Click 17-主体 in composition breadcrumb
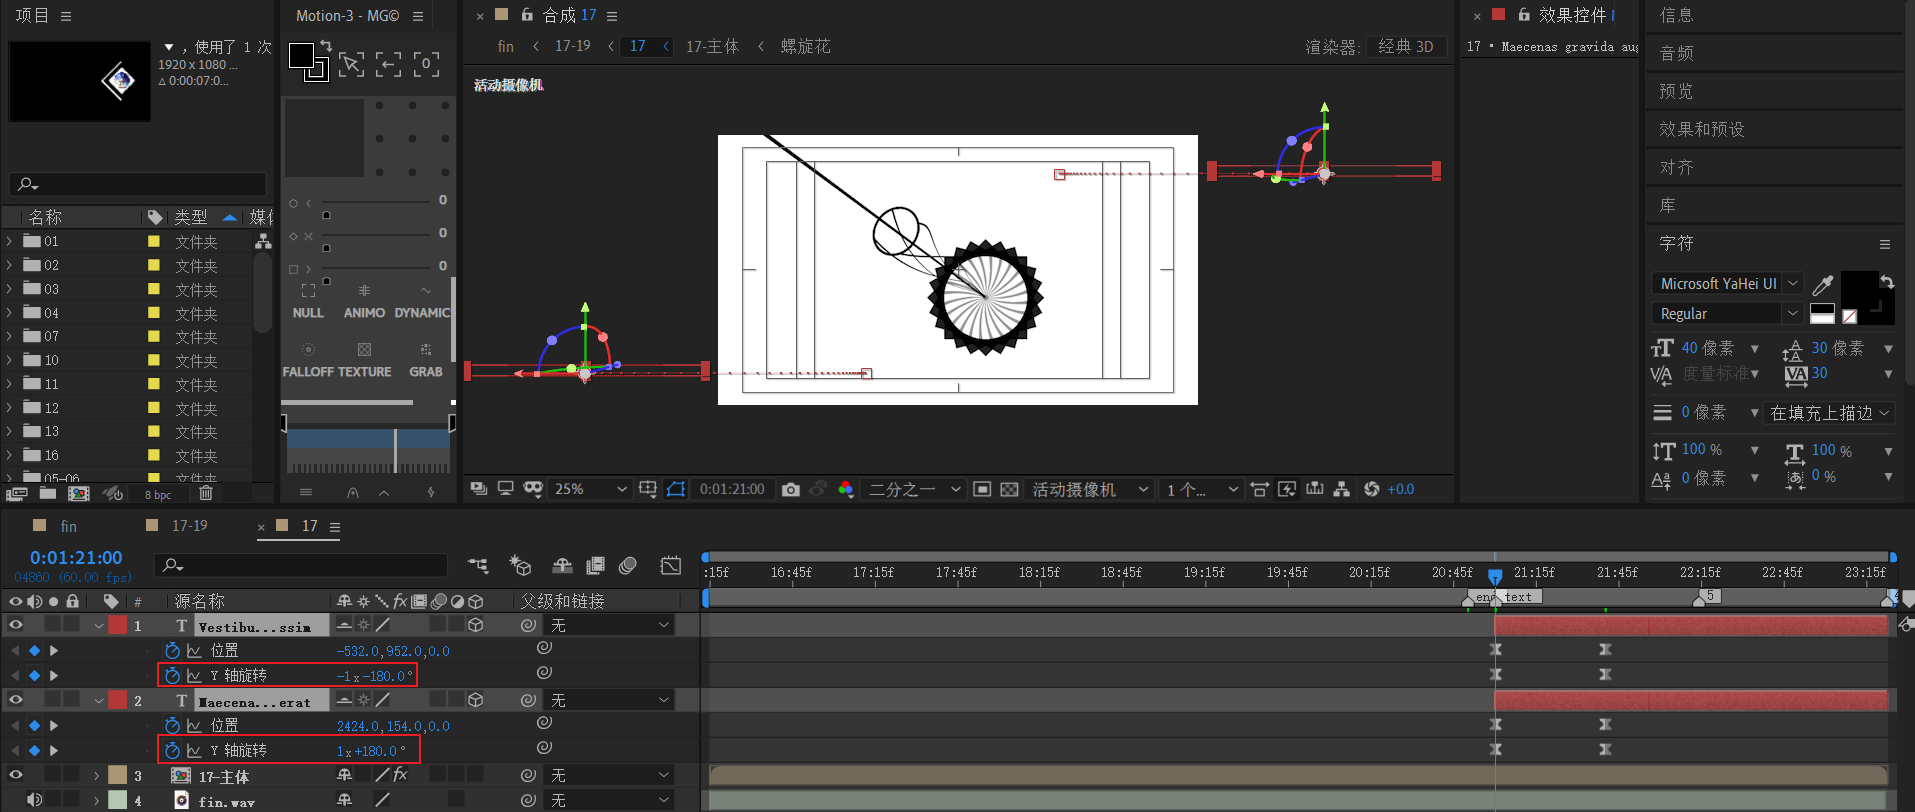 (x=712, y=46)
